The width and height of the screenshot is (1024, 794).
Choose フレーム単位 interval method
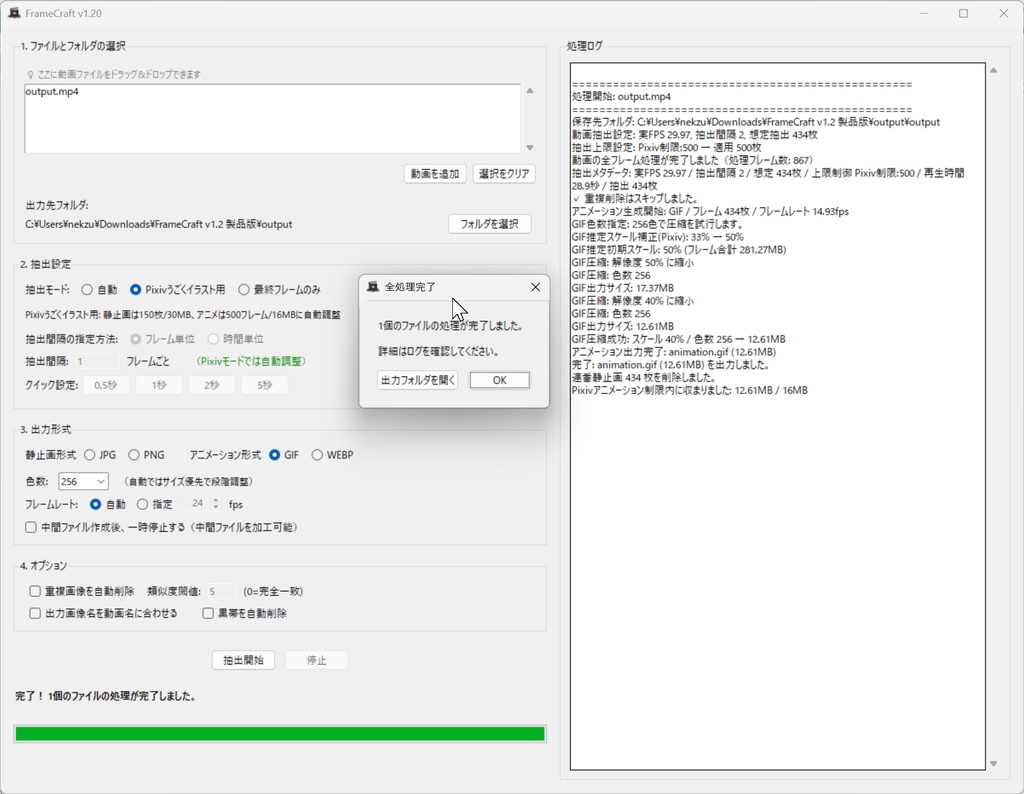pyautogui.click(x=136, y=339)
